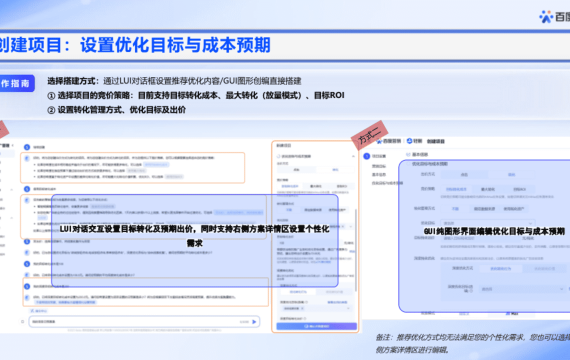Choose 最大转化 strategy in the GUI form

tap(488, 189)
